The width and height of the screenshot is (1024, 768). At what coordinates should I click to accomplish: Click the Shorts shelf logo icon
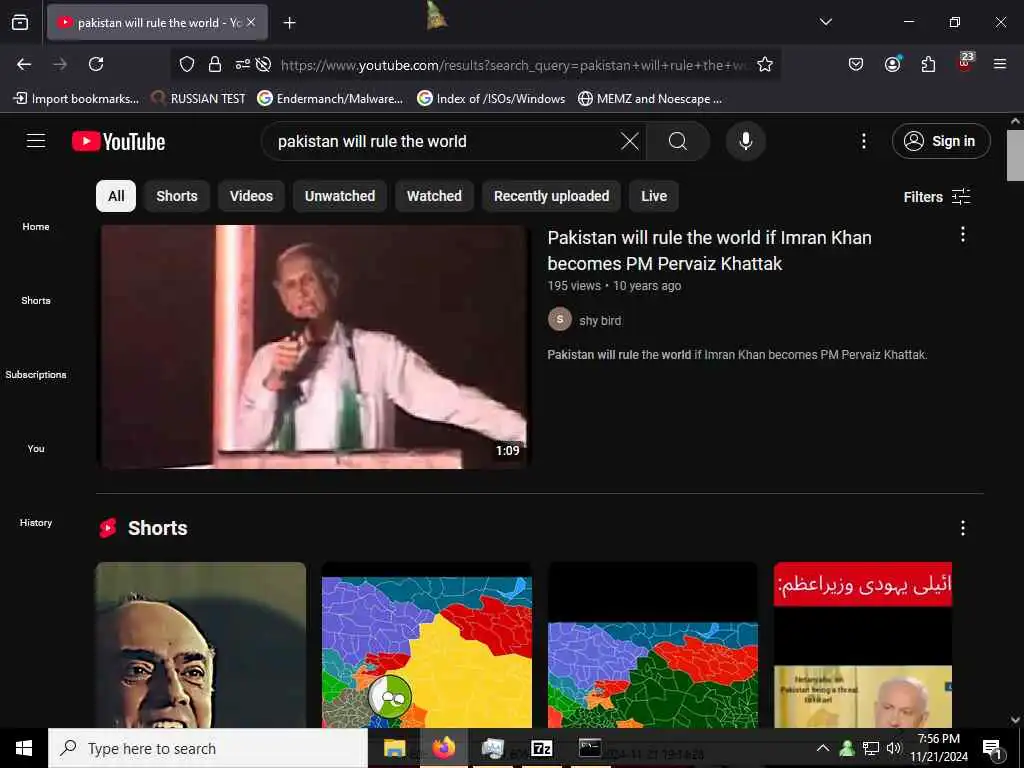click(x=108, y=528)
